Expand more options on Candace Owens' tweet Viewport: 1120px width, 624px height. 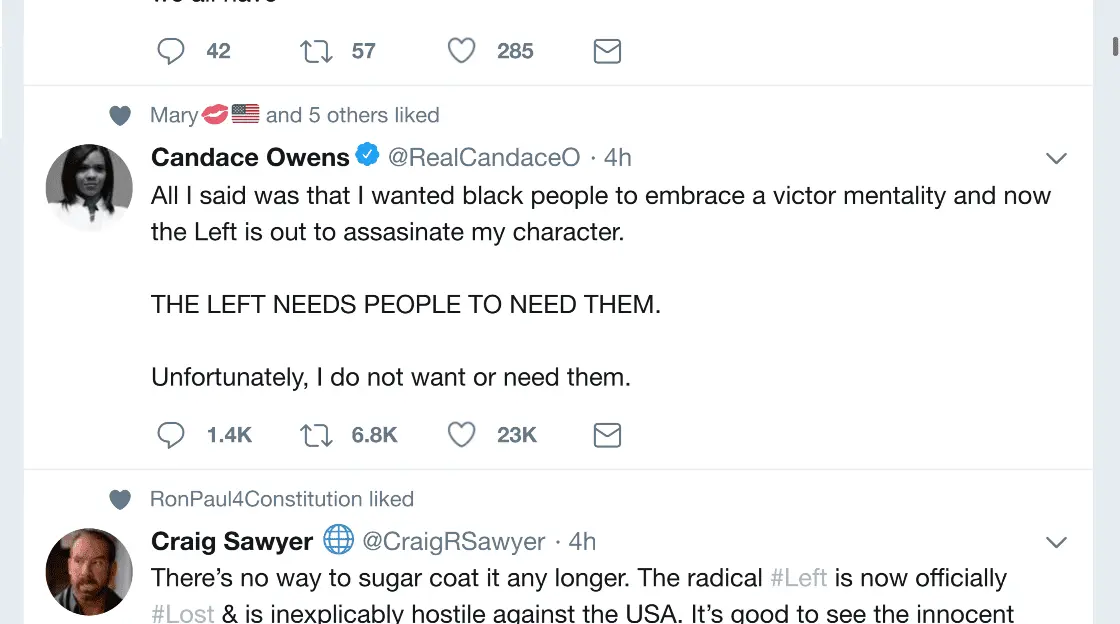[1056, 158]
